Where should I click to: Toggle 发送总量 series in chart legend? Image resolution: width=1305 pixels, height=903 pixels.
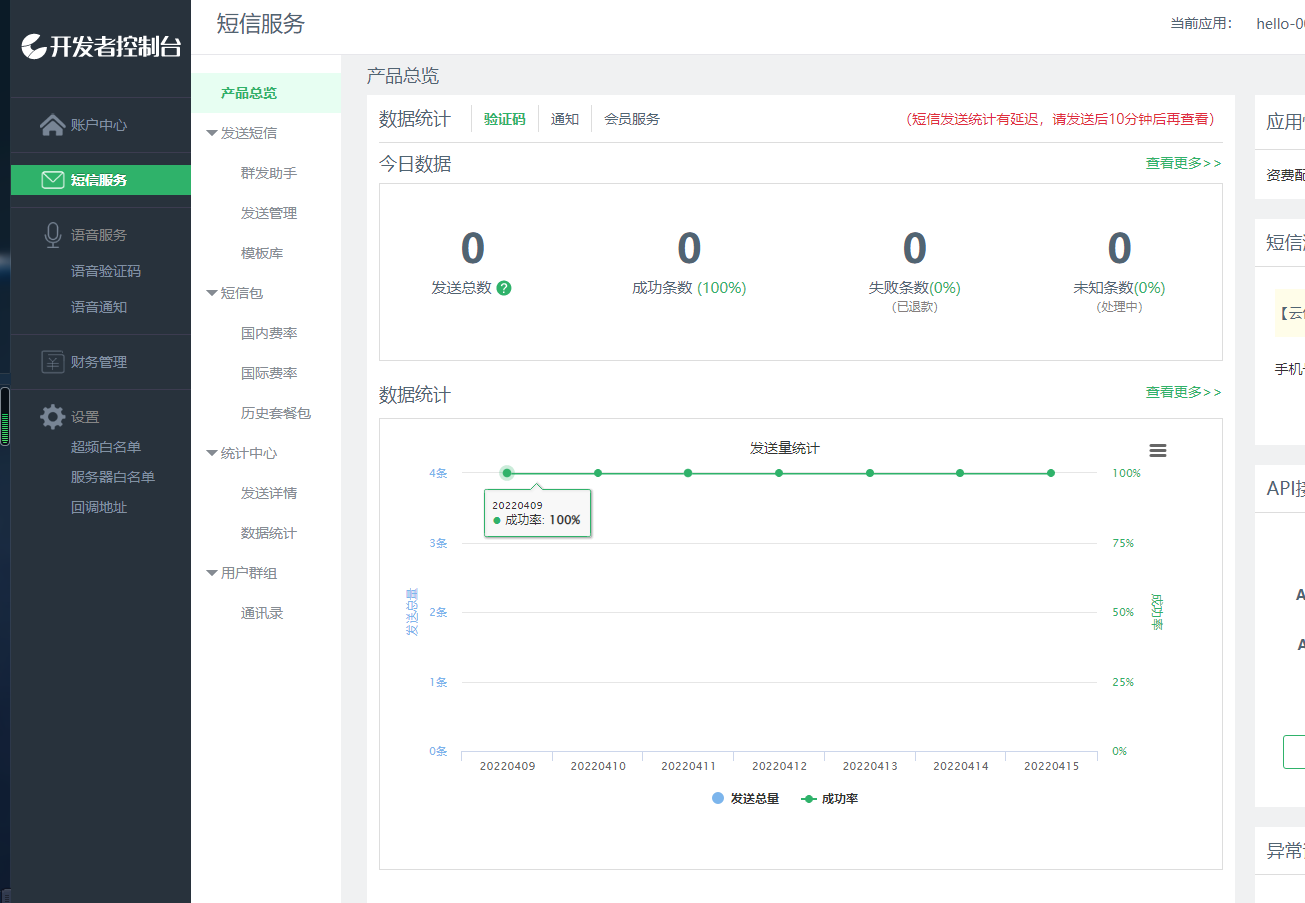point(745,799)
